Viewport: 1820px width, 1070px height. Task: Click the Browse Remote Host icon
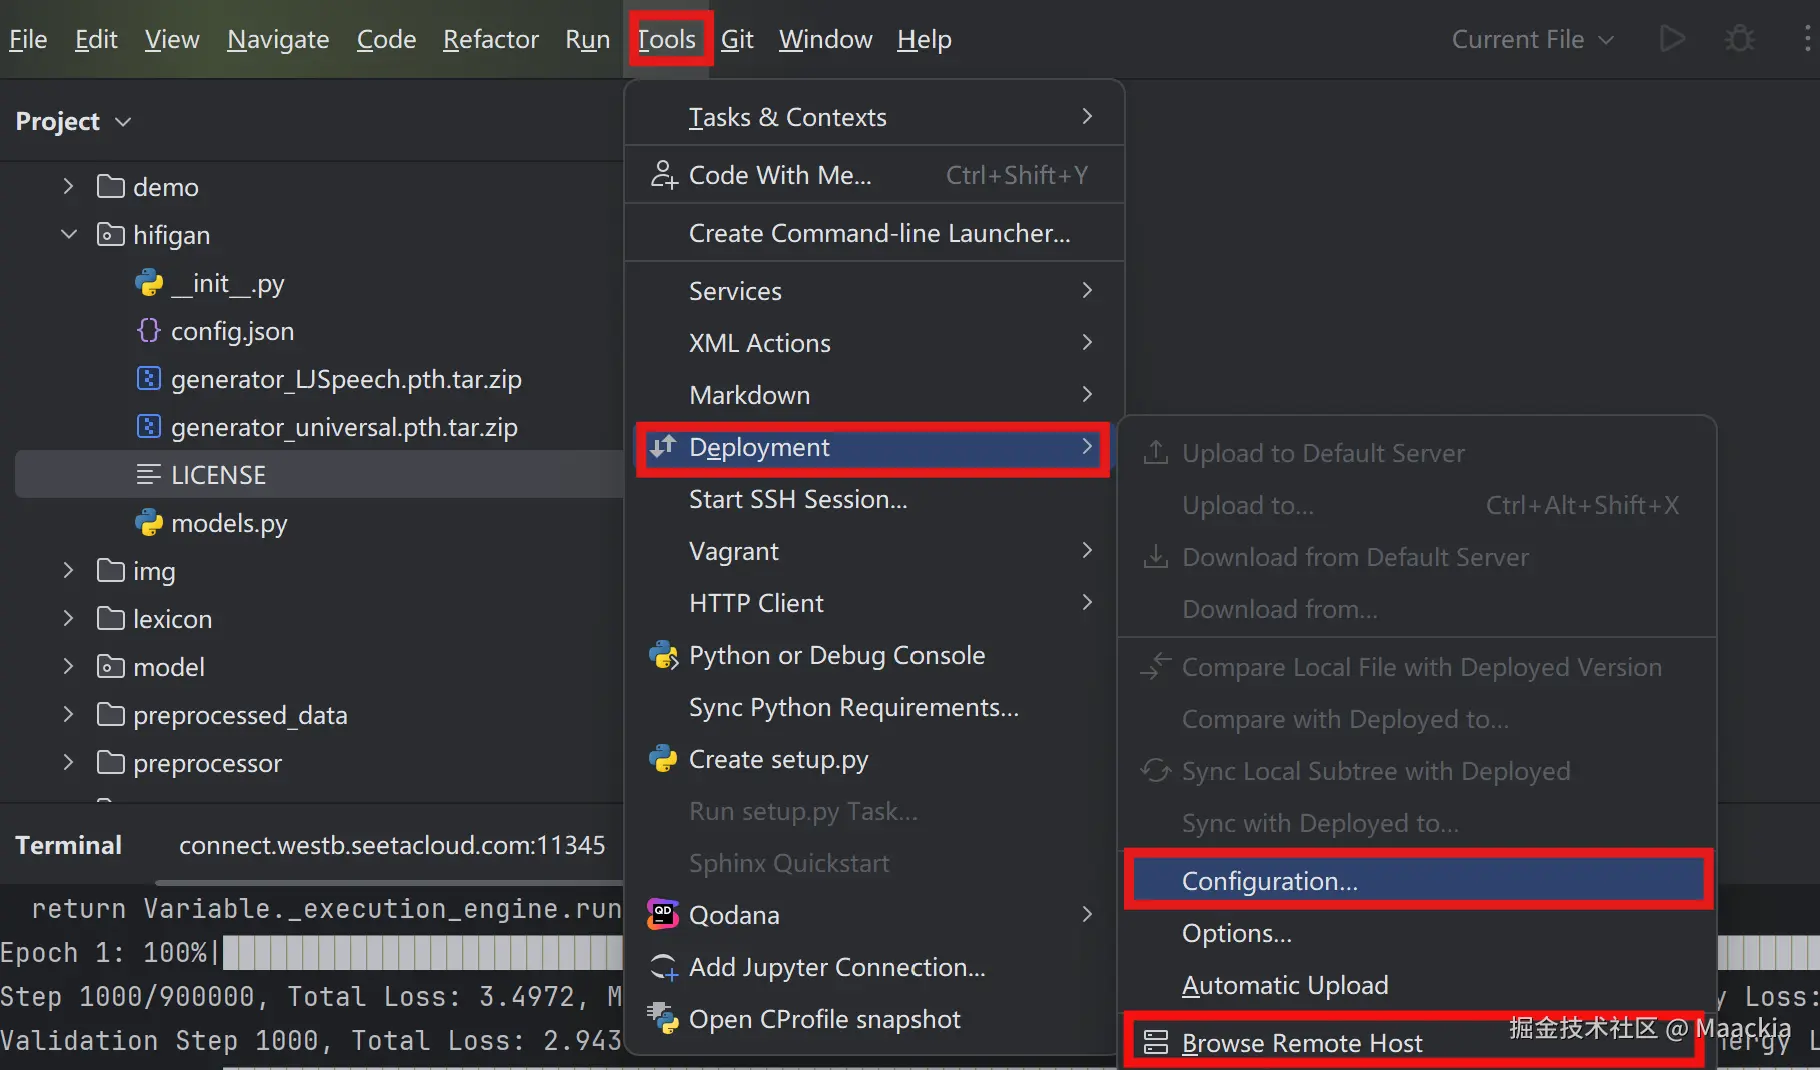[1155, 1043]
